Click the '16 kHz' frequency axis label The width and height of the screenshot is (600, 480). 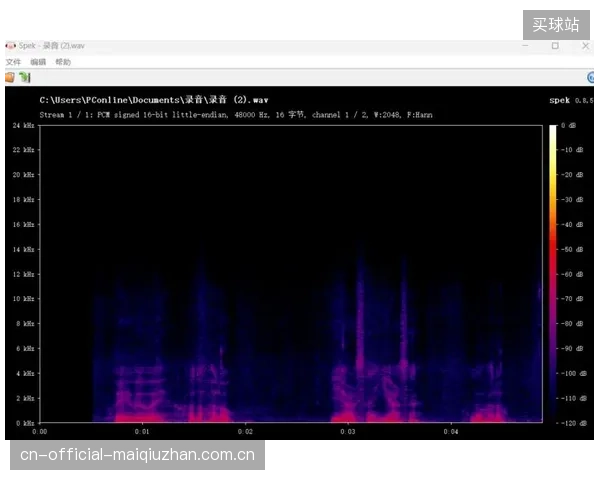click(x=23, y=225)
